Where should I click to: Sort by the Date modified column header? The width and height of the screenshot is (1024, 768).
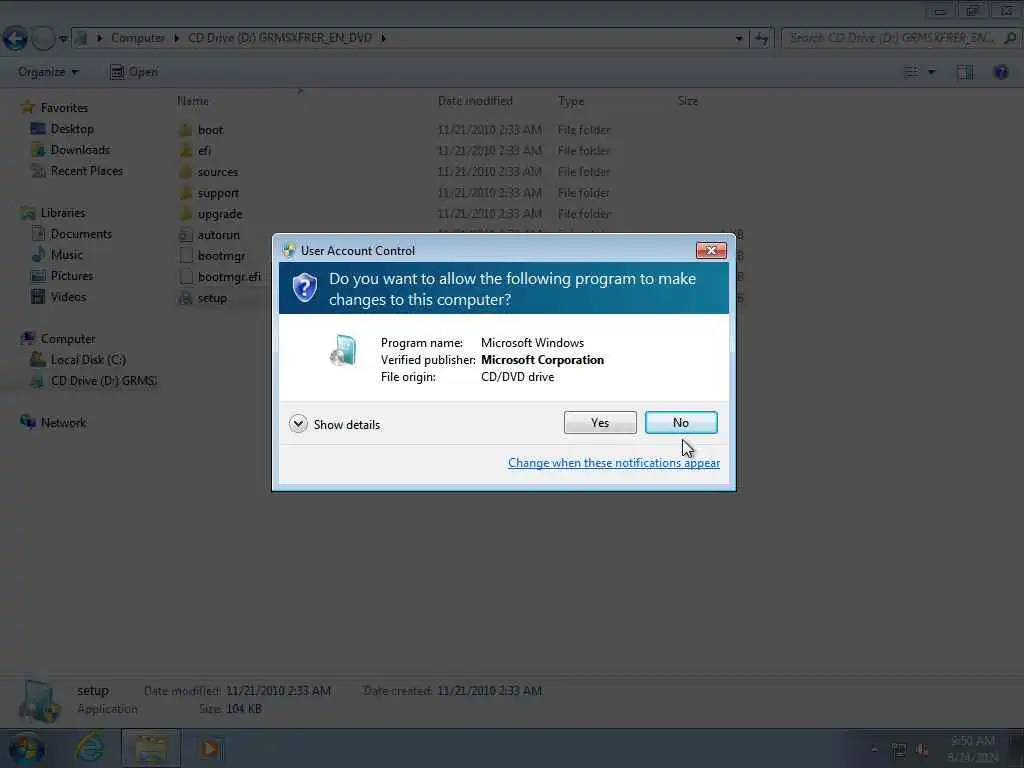475,101
